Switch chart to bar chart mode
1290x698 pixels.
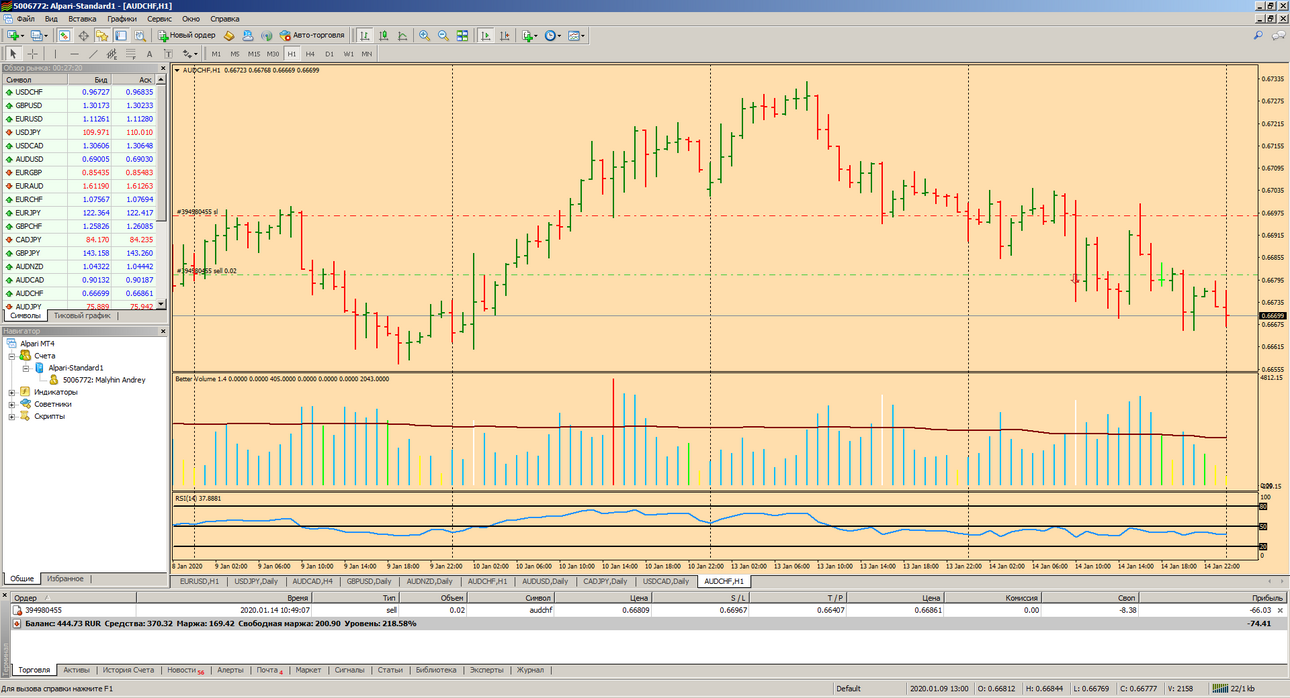click(x=366, y=35)
